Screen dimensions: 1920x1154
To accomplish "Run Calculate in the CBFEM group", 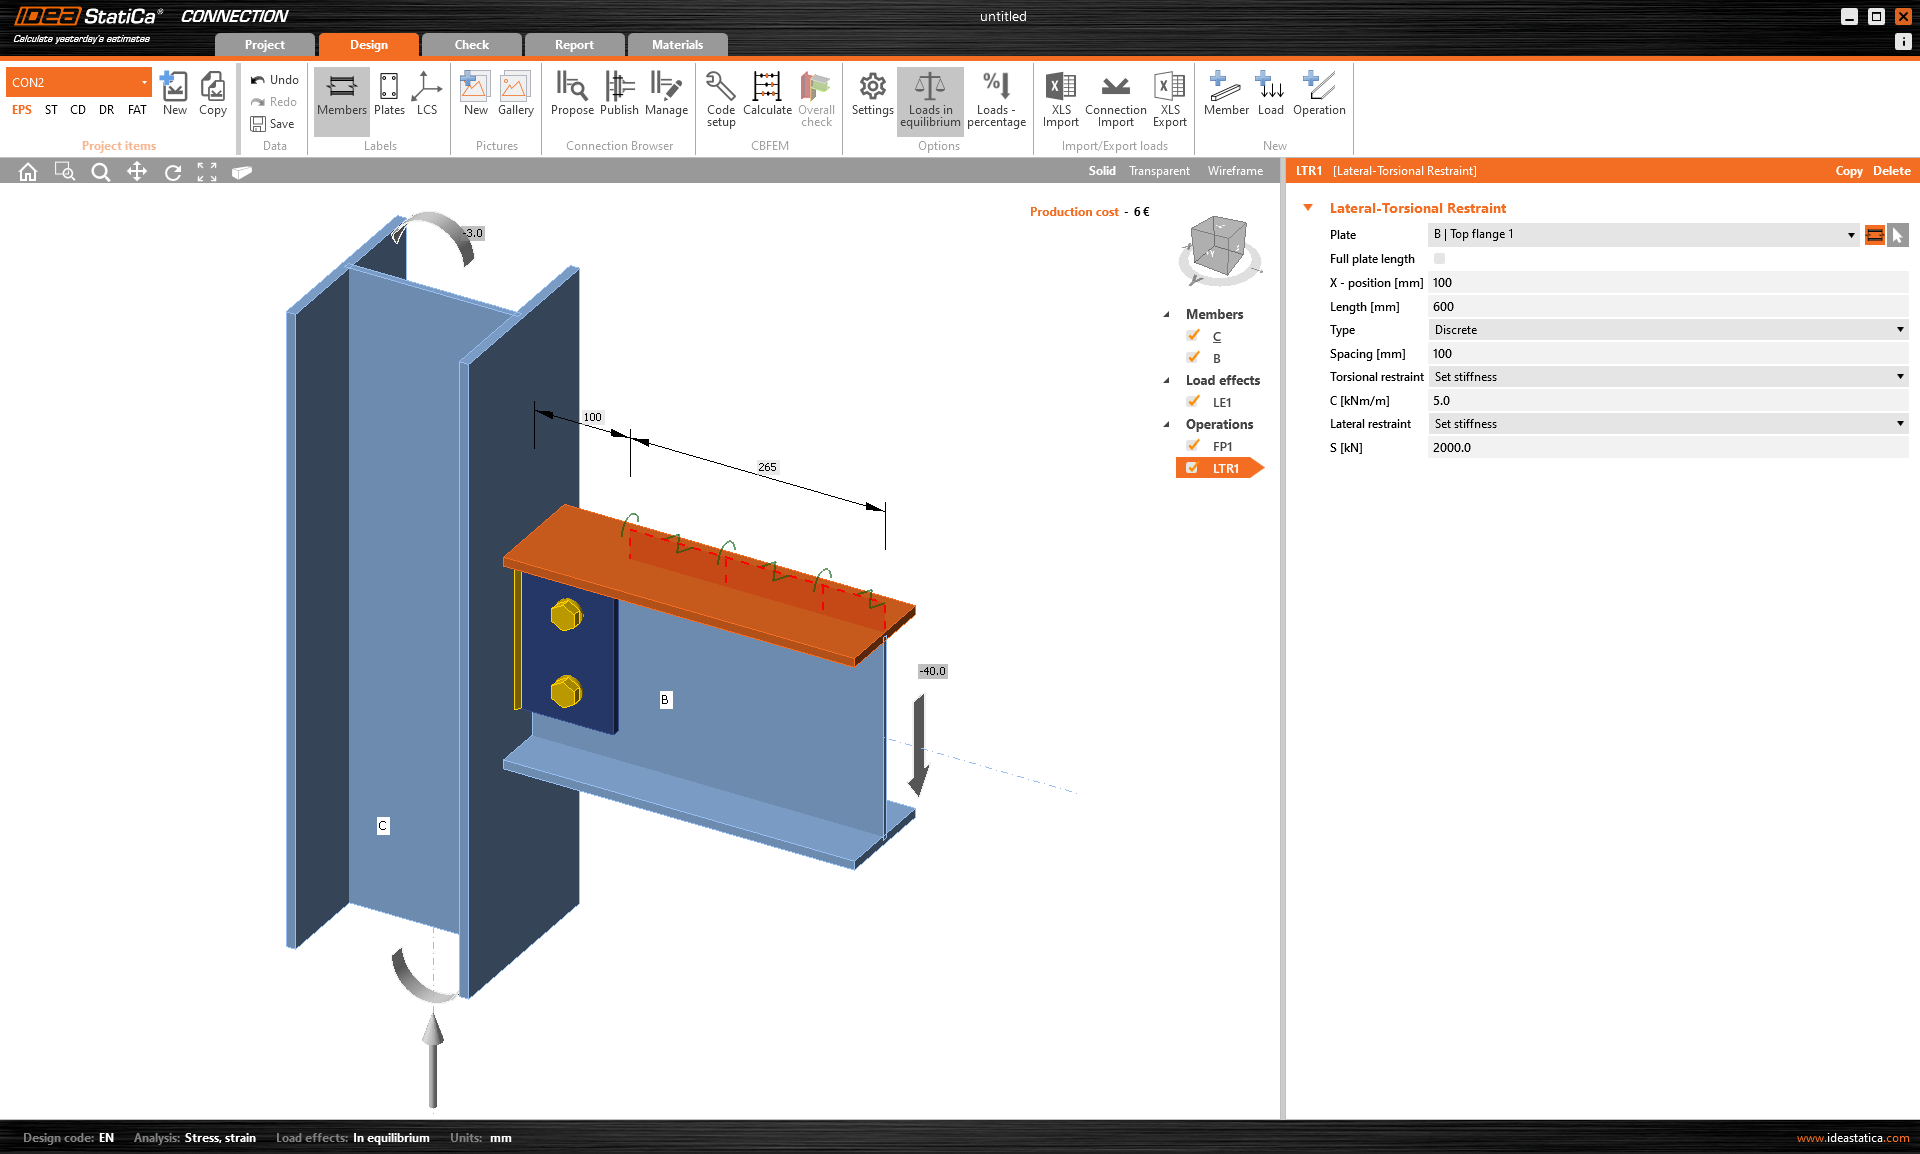I will tap(767, 98).
